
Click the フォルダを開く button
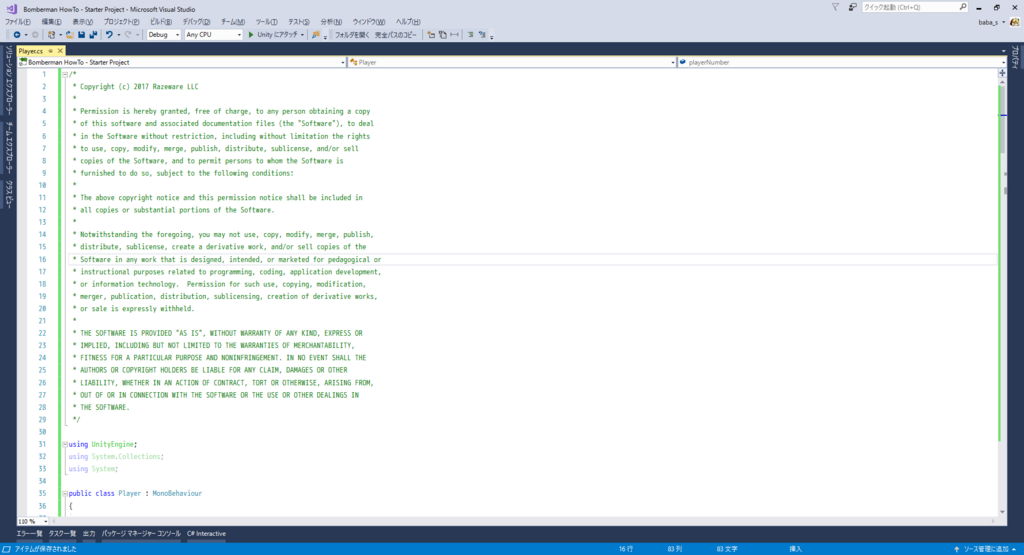point(352,35)
